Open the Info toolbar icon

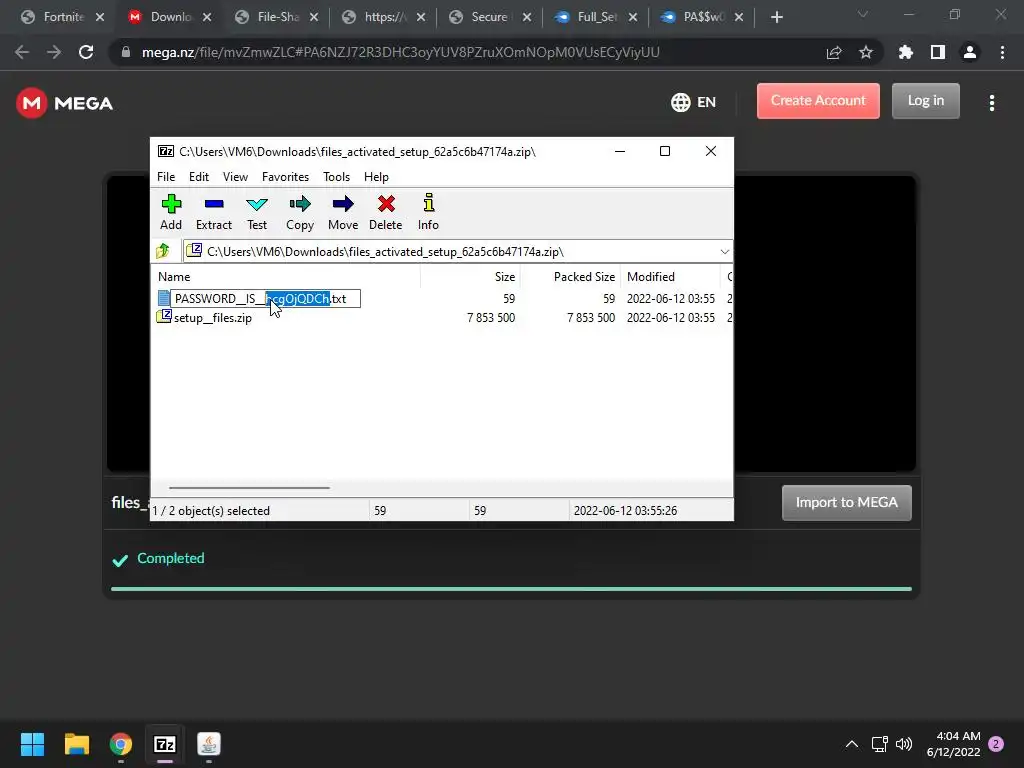point(428,203)
